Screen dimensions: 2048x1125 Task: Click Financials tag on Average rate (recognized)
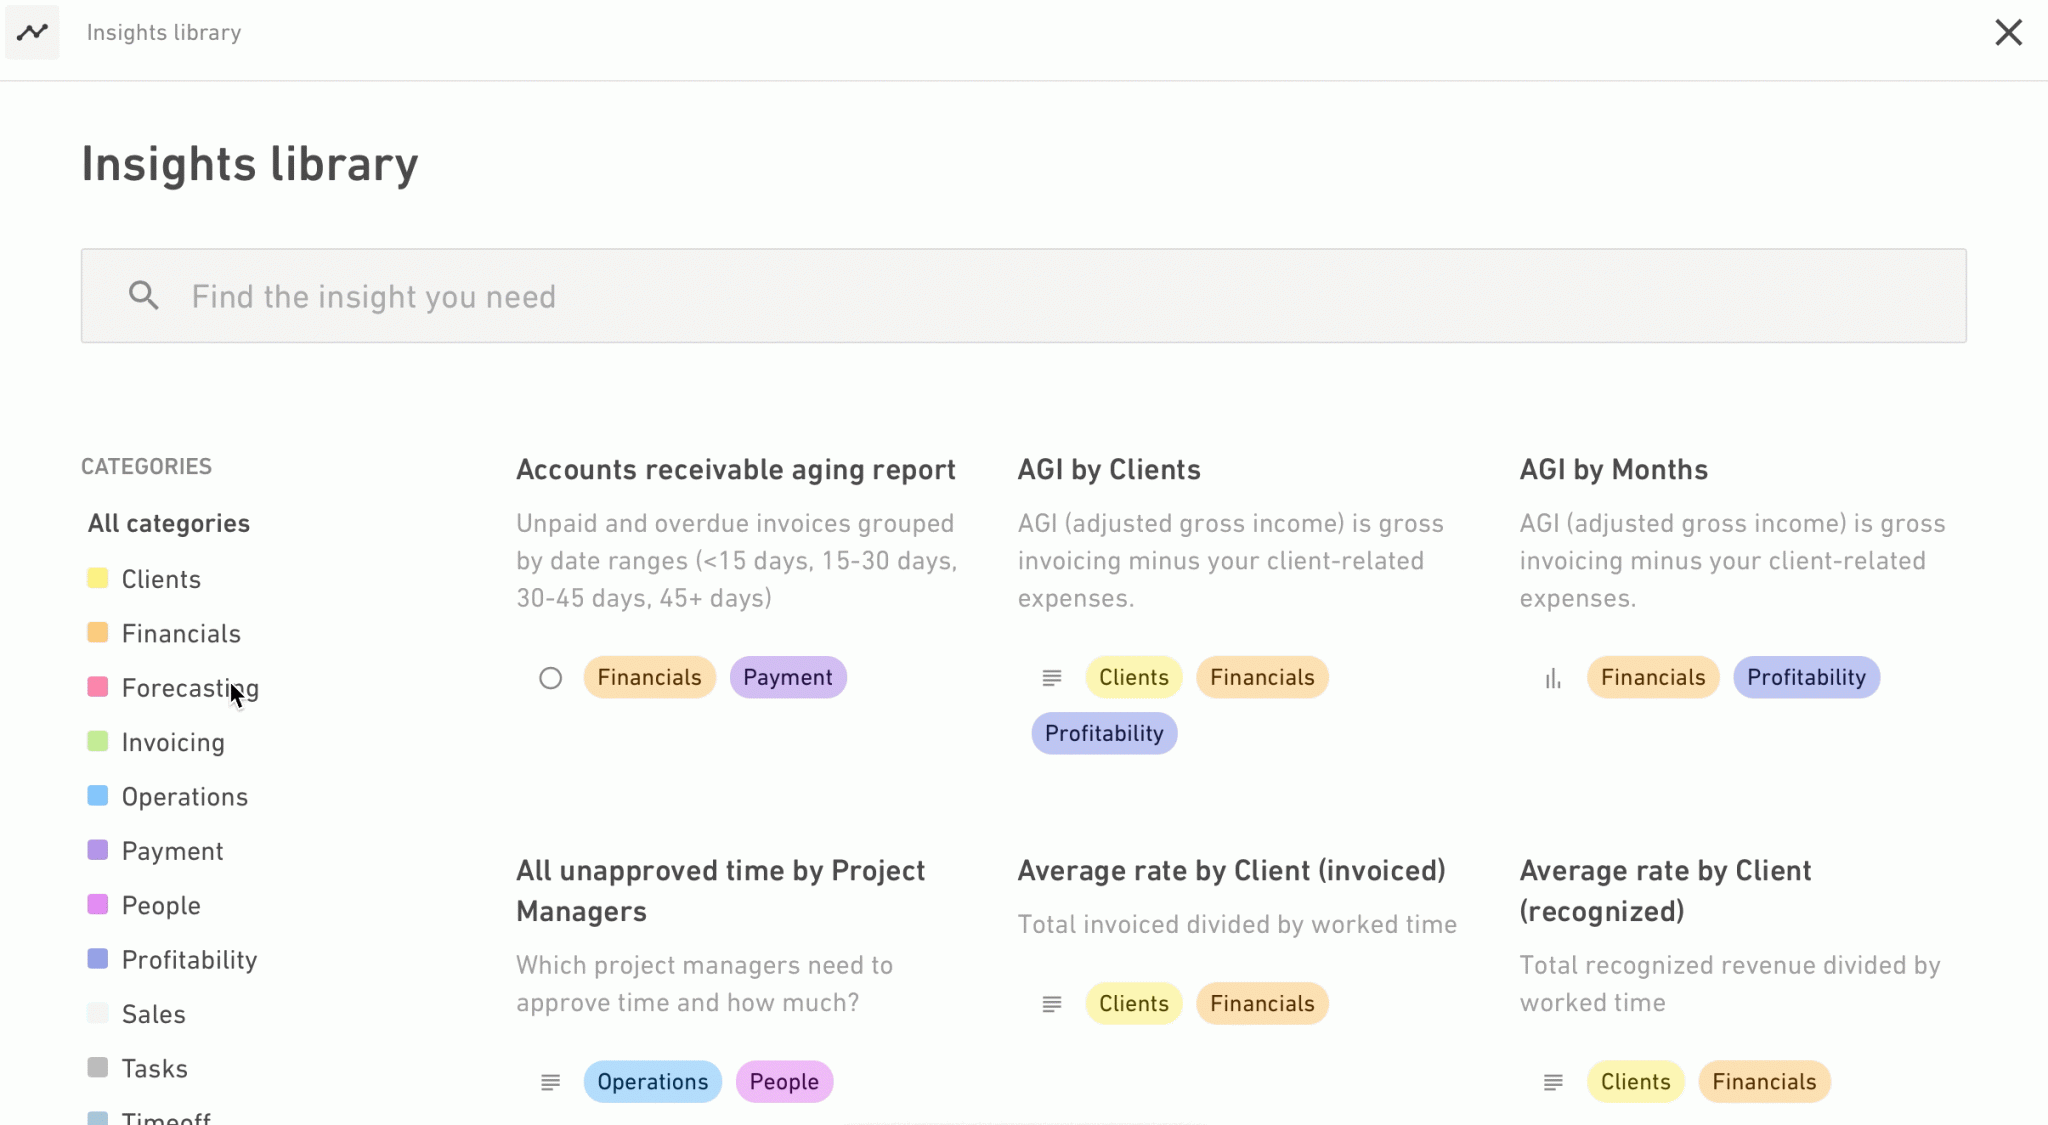[1764, 1082]
